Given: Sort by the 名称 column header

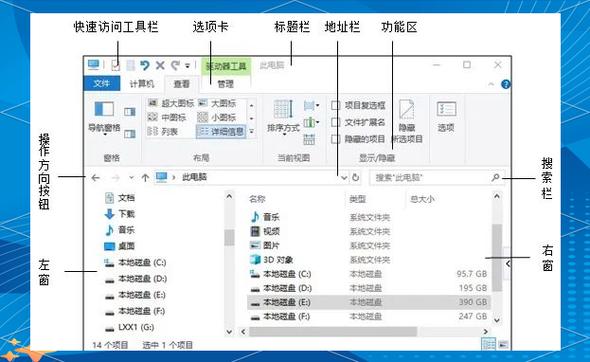Looking at the screenshot, I should (258, 199).
